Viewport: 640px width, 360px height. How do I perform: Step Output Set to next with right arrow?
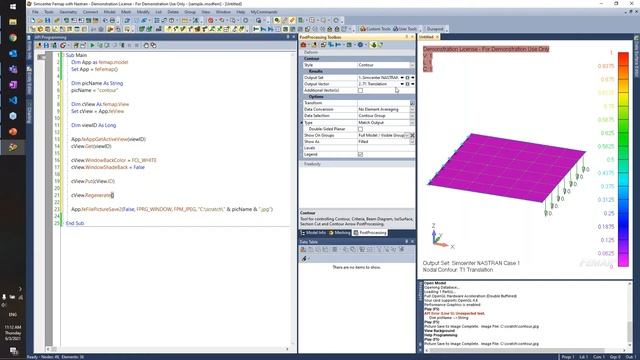[x=413, y=78]
